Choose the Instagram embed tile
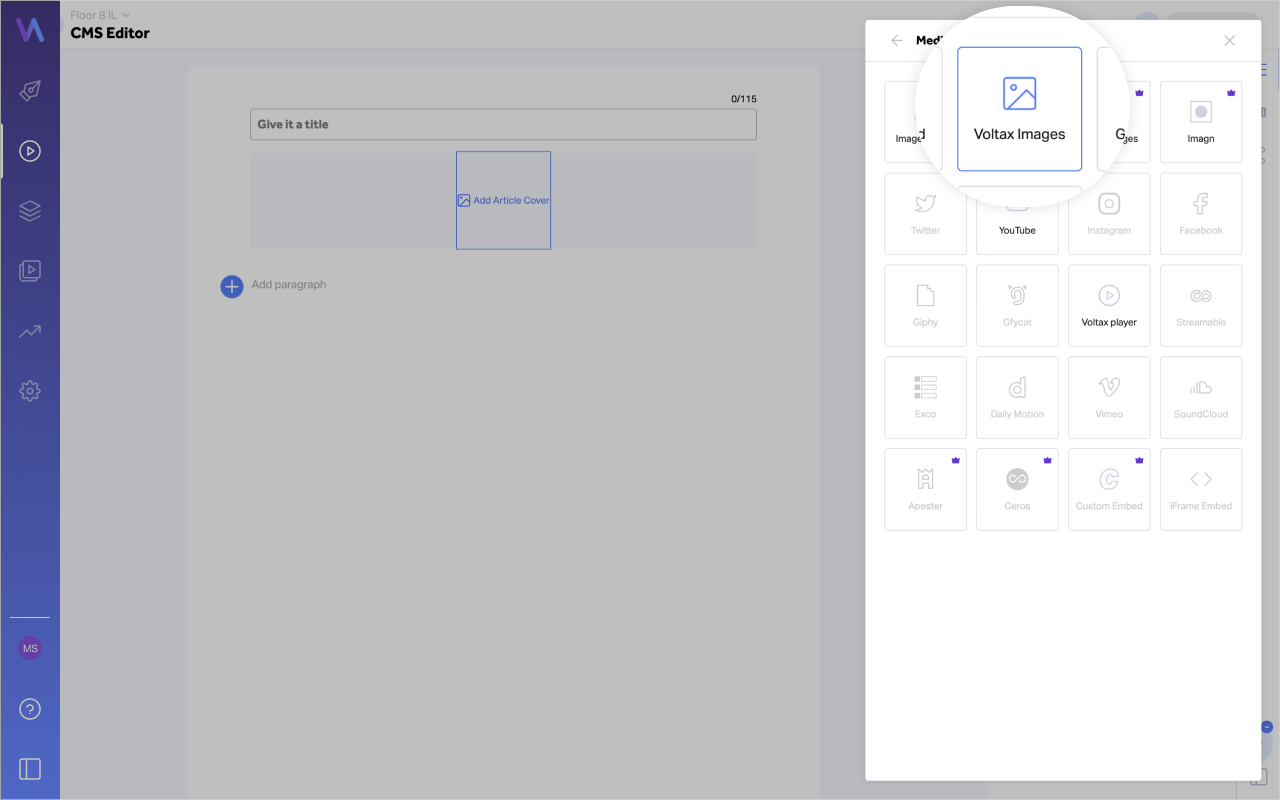 coord(1109,214)
